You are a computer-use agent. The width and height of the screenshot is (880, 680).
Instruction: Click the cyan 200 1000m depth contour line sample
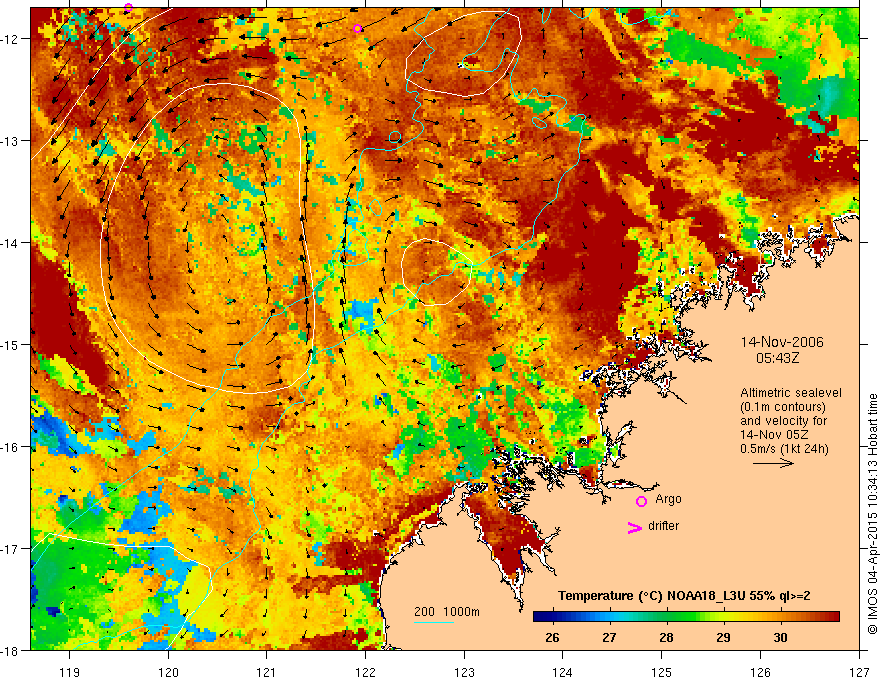pyautogui.click(x=434, y=622)
